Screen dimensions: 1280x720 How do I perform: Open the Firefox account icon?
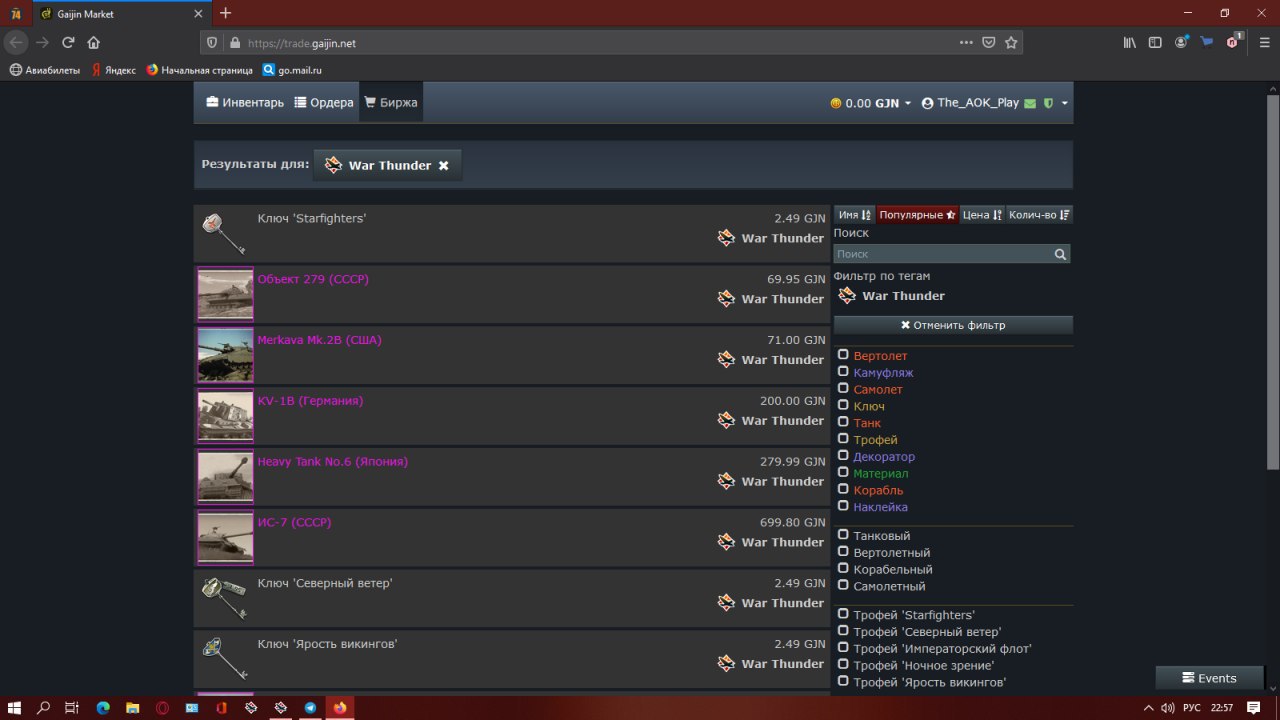(1181, 43)
